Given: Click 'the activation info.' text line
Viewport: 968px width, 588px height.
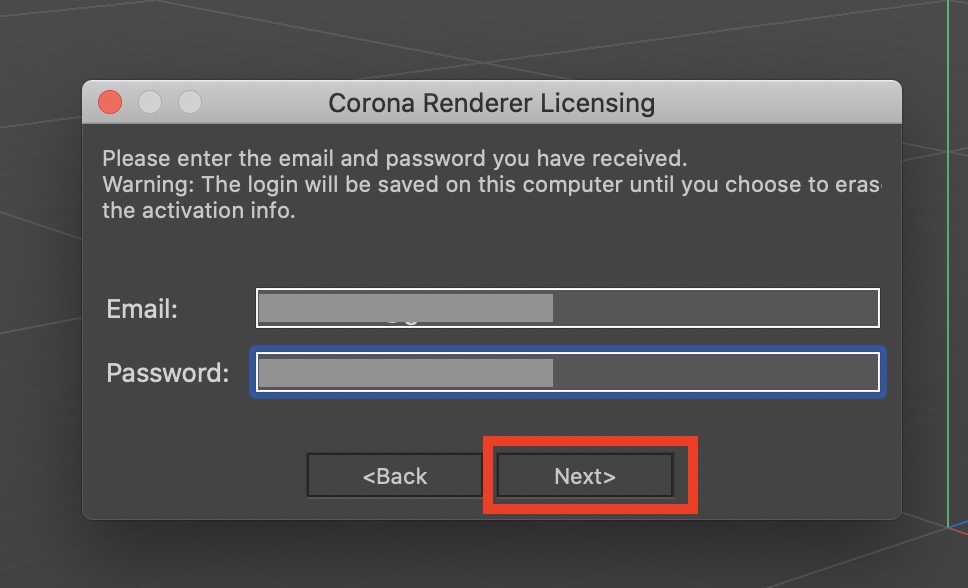Looking at the screenshot, I should pyautogui.click(x=199, y=211).
